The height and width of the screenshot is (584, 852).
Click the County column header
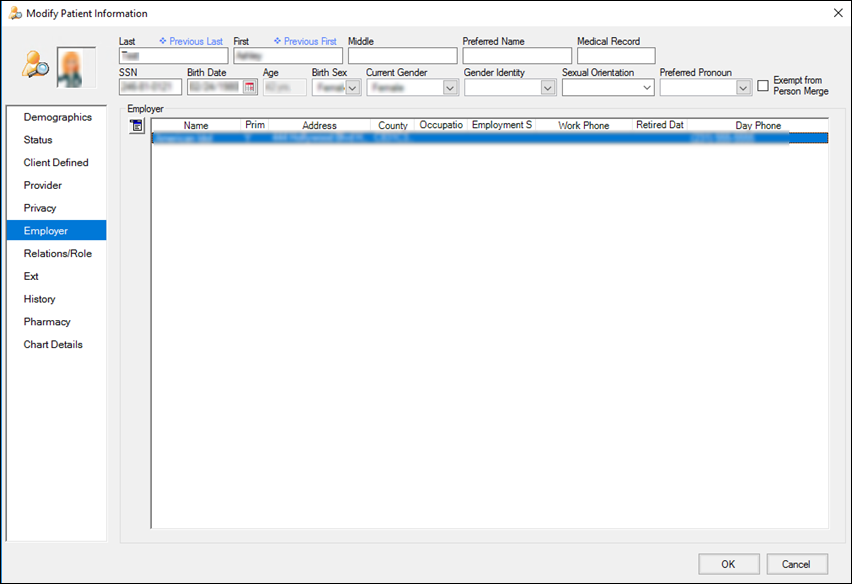(x=392, y=125)
